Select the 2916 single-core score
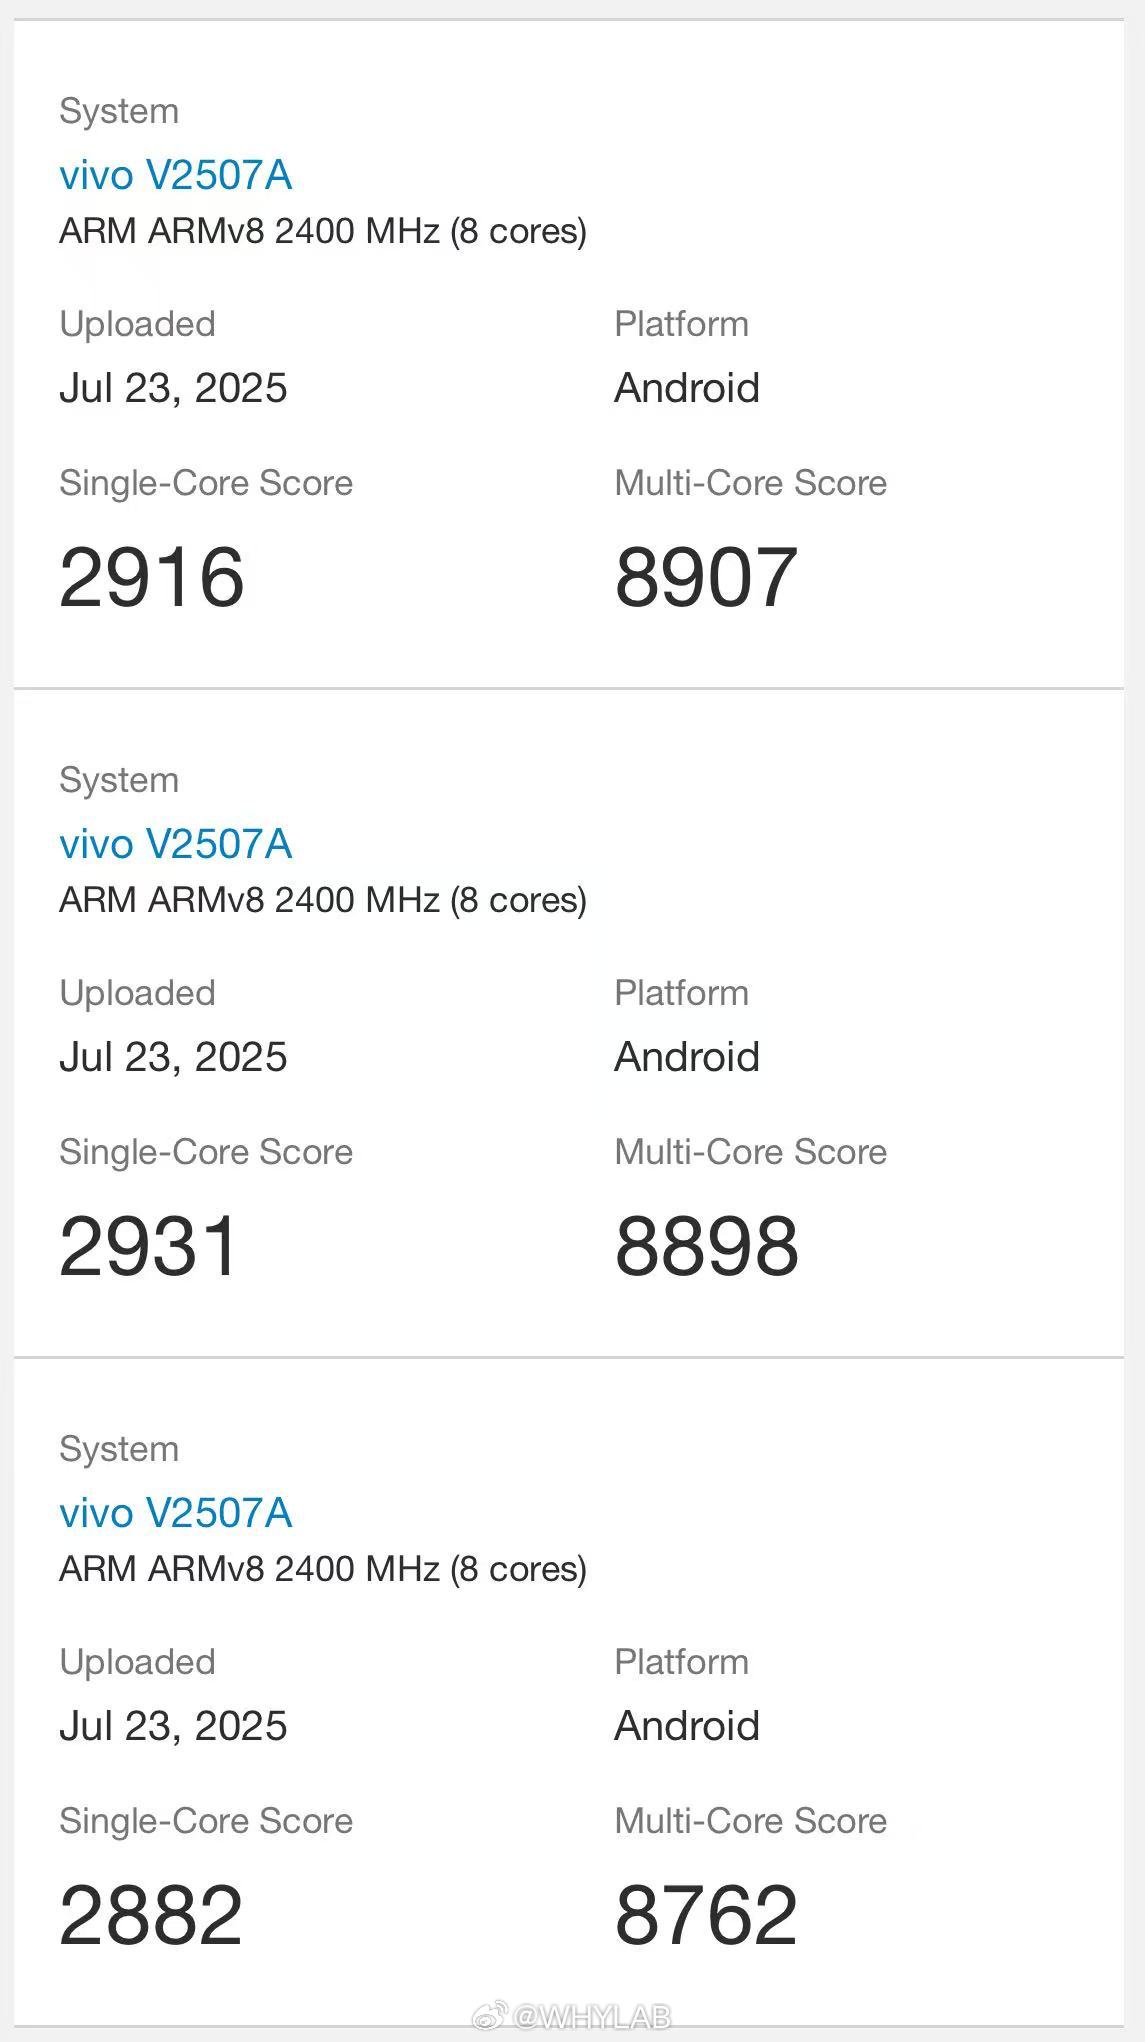This screenshot has width=1145, height=2042. pos(152,577)
